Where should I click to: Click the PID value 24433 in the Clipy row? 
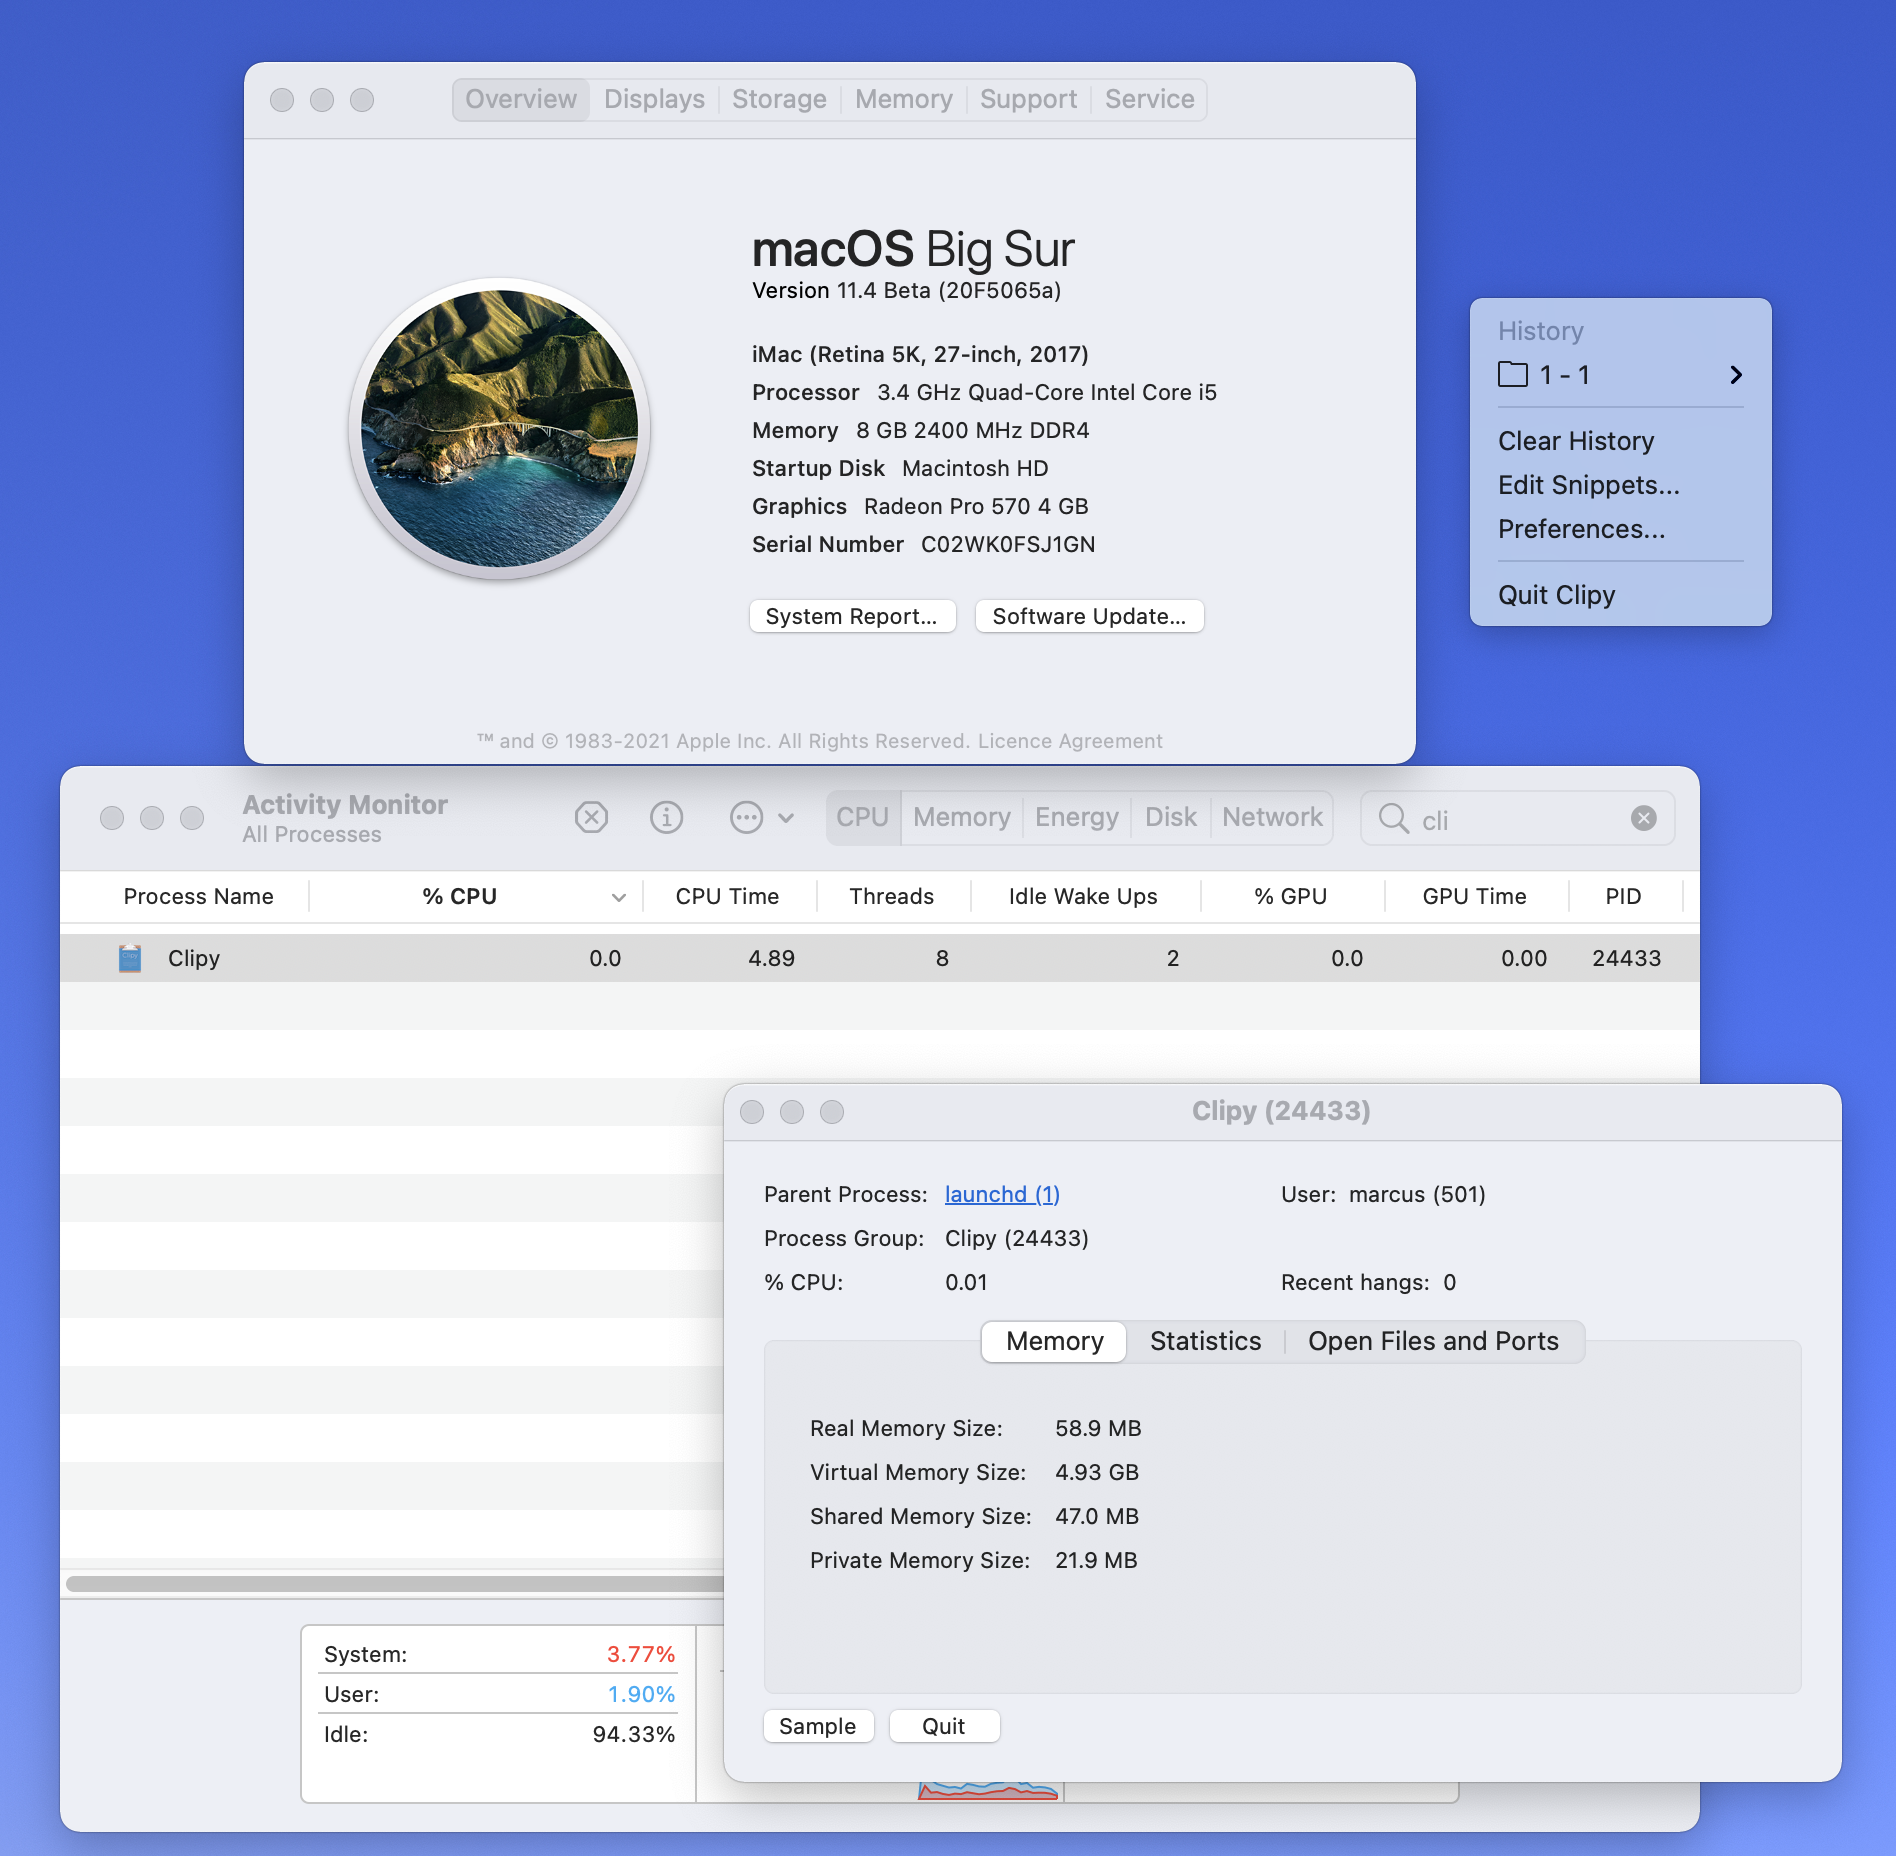coord(1626,958)
